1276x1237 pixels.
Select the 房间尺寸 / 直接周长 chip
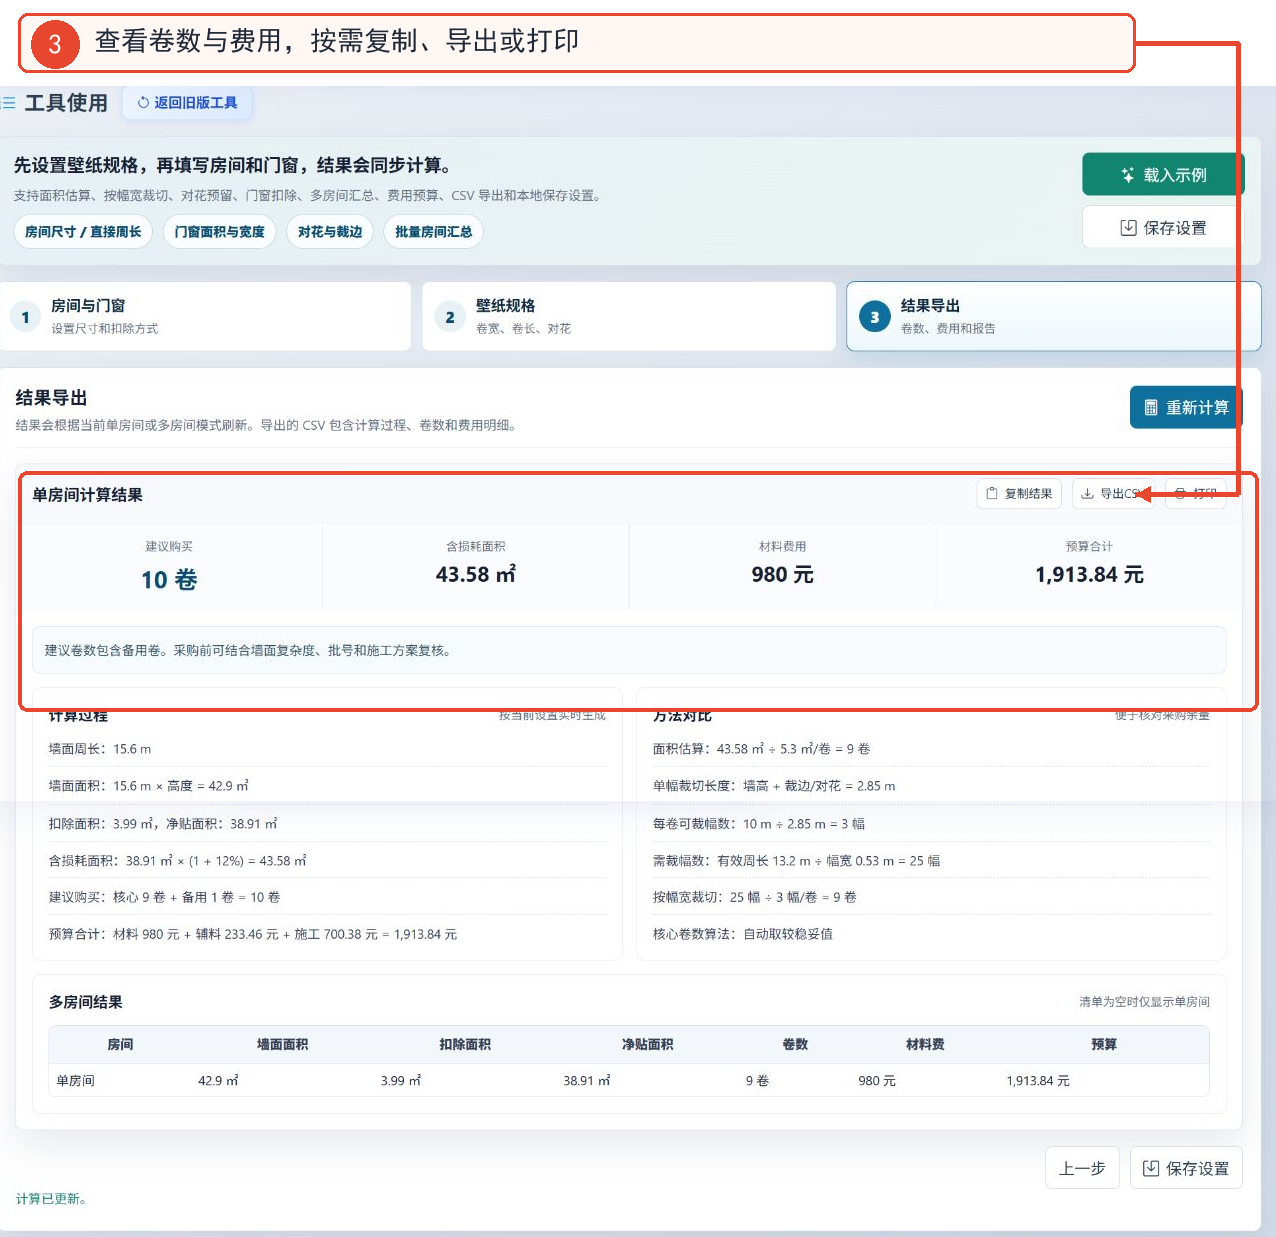pyautogui.click(x=83, y=232)
